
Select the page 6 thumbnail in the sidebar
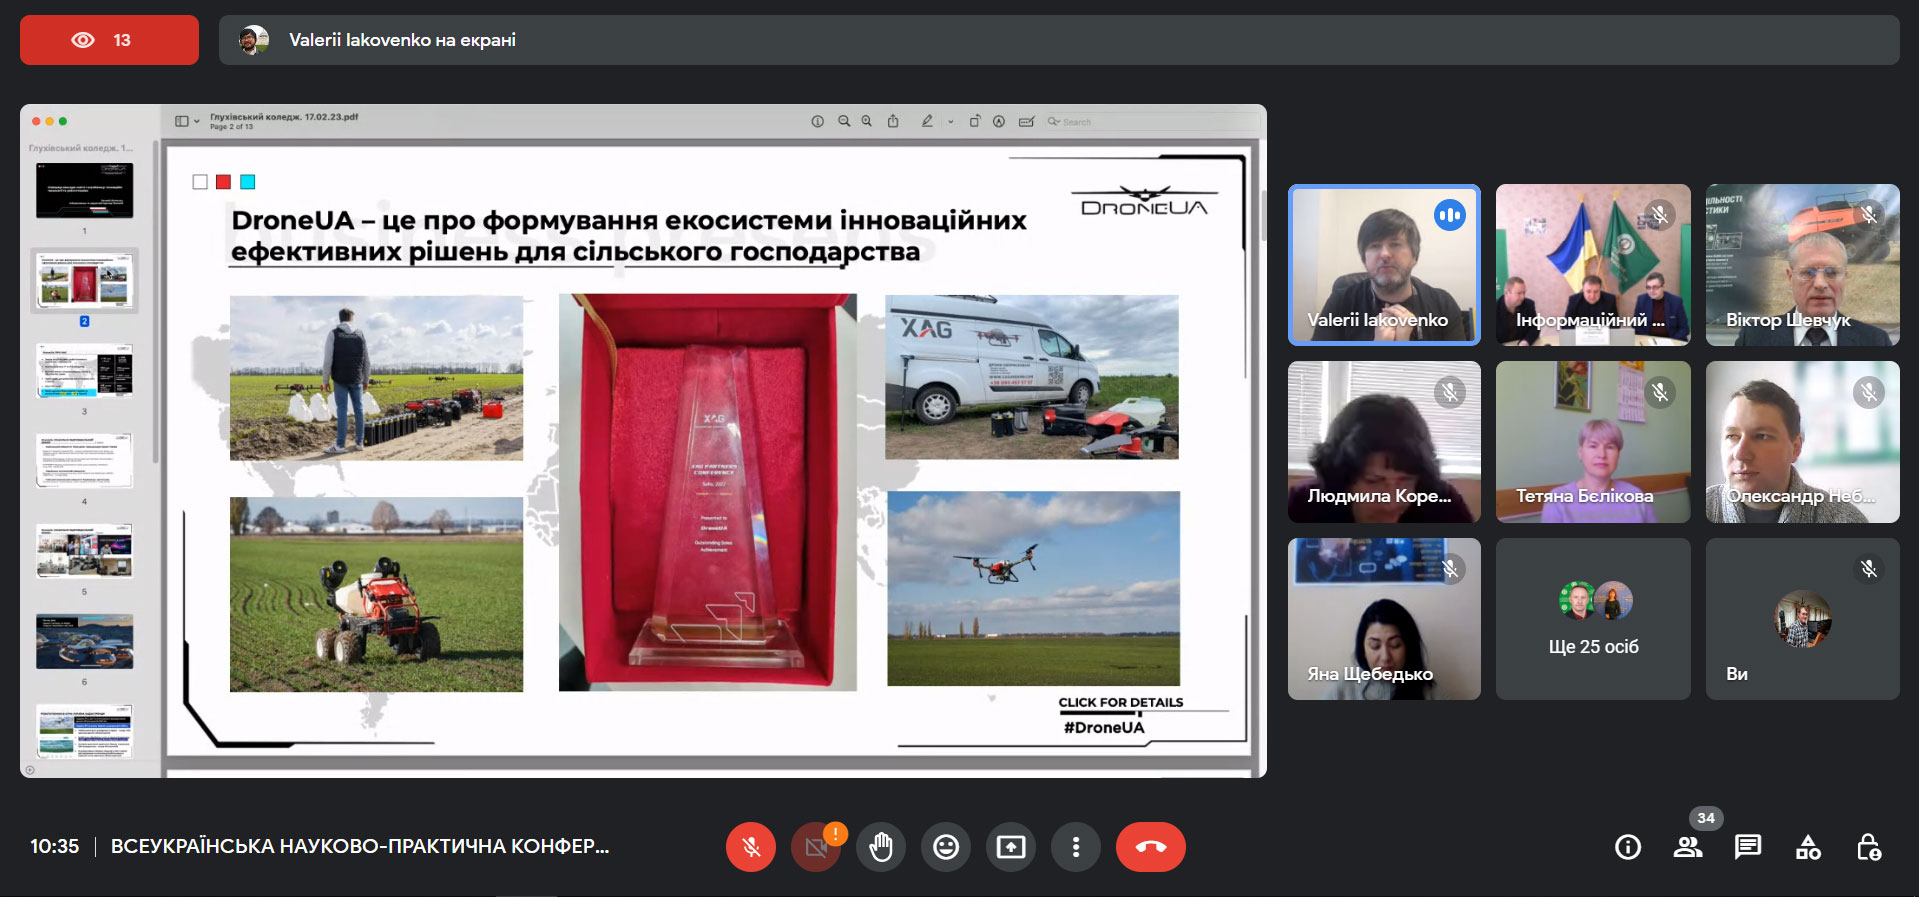[84, 641]
